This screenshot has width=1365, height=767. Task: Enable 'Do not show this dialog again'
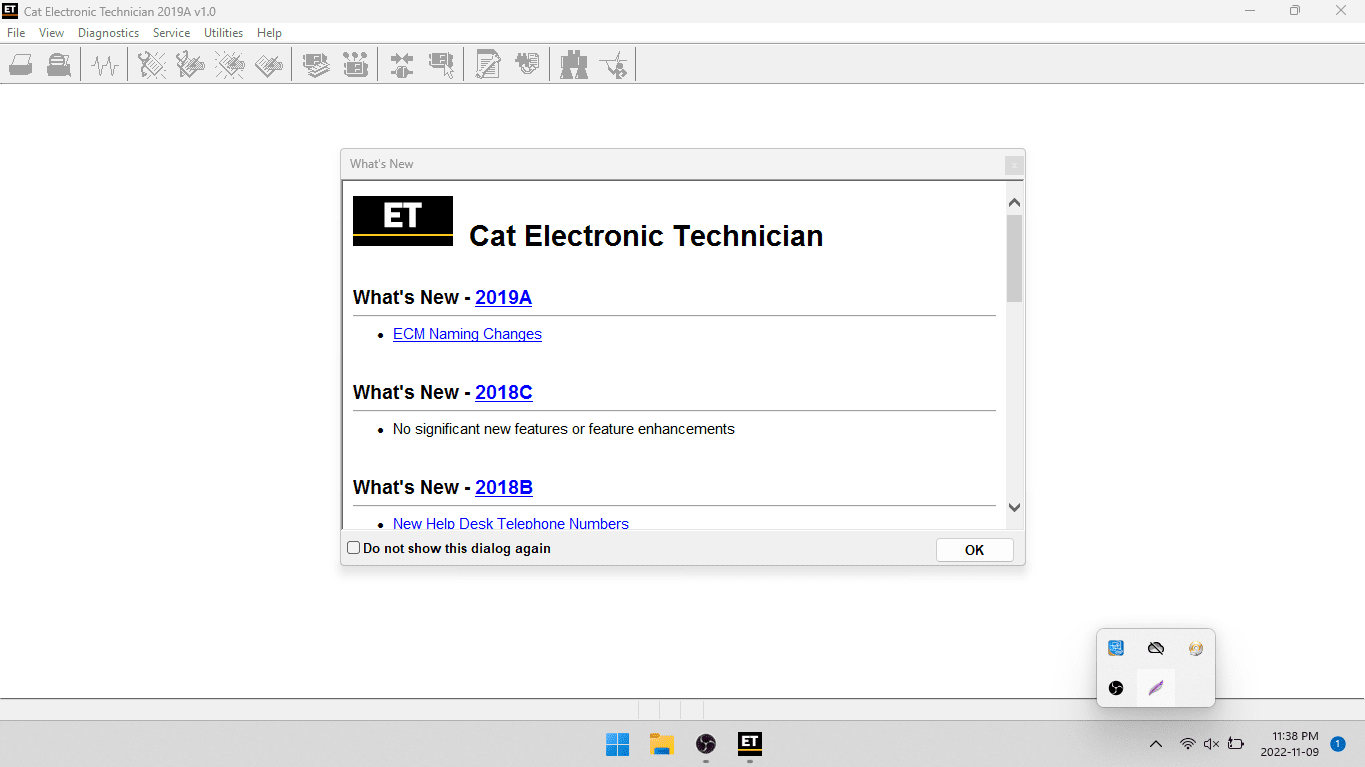(x=354, y=548)
